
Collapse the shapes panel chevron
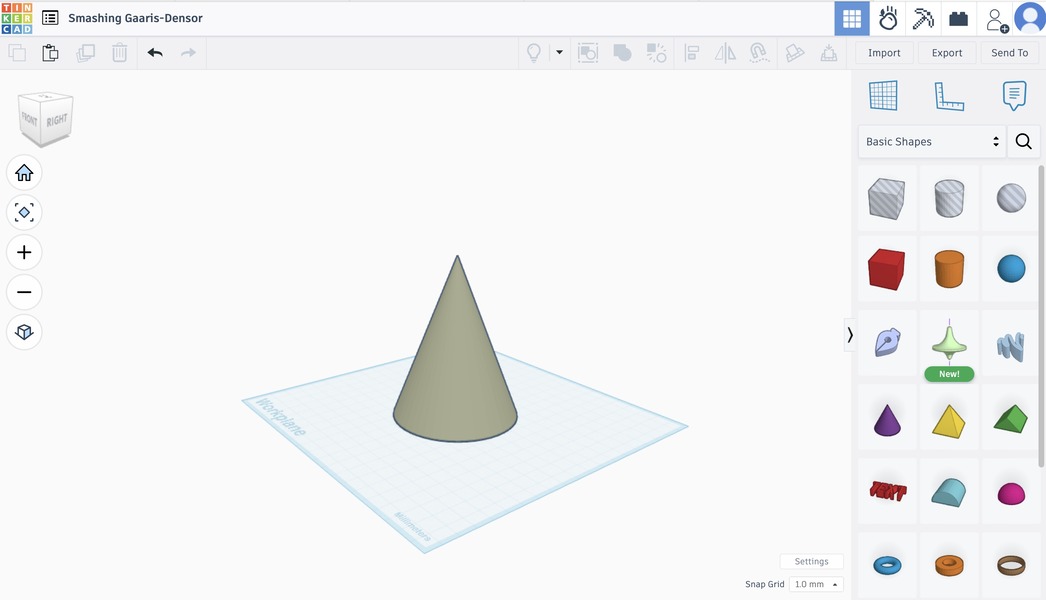click(850, 335)
